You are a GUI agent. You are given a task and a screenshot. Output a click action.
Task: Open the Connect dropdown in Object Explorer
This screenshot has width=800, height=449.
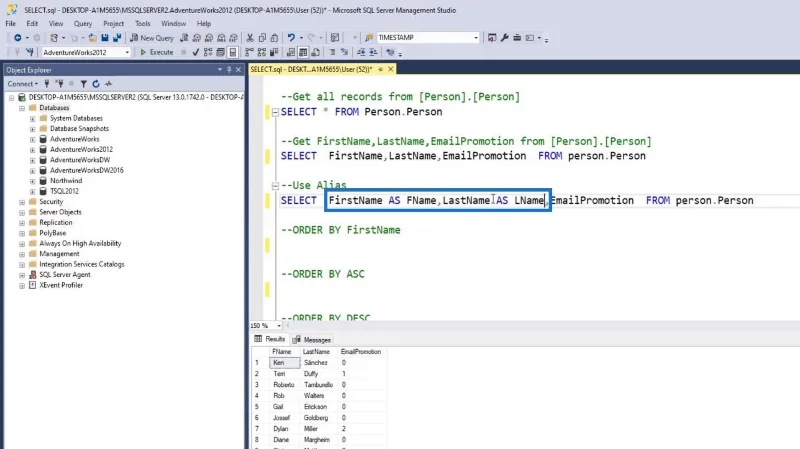(x=22, y=84)
